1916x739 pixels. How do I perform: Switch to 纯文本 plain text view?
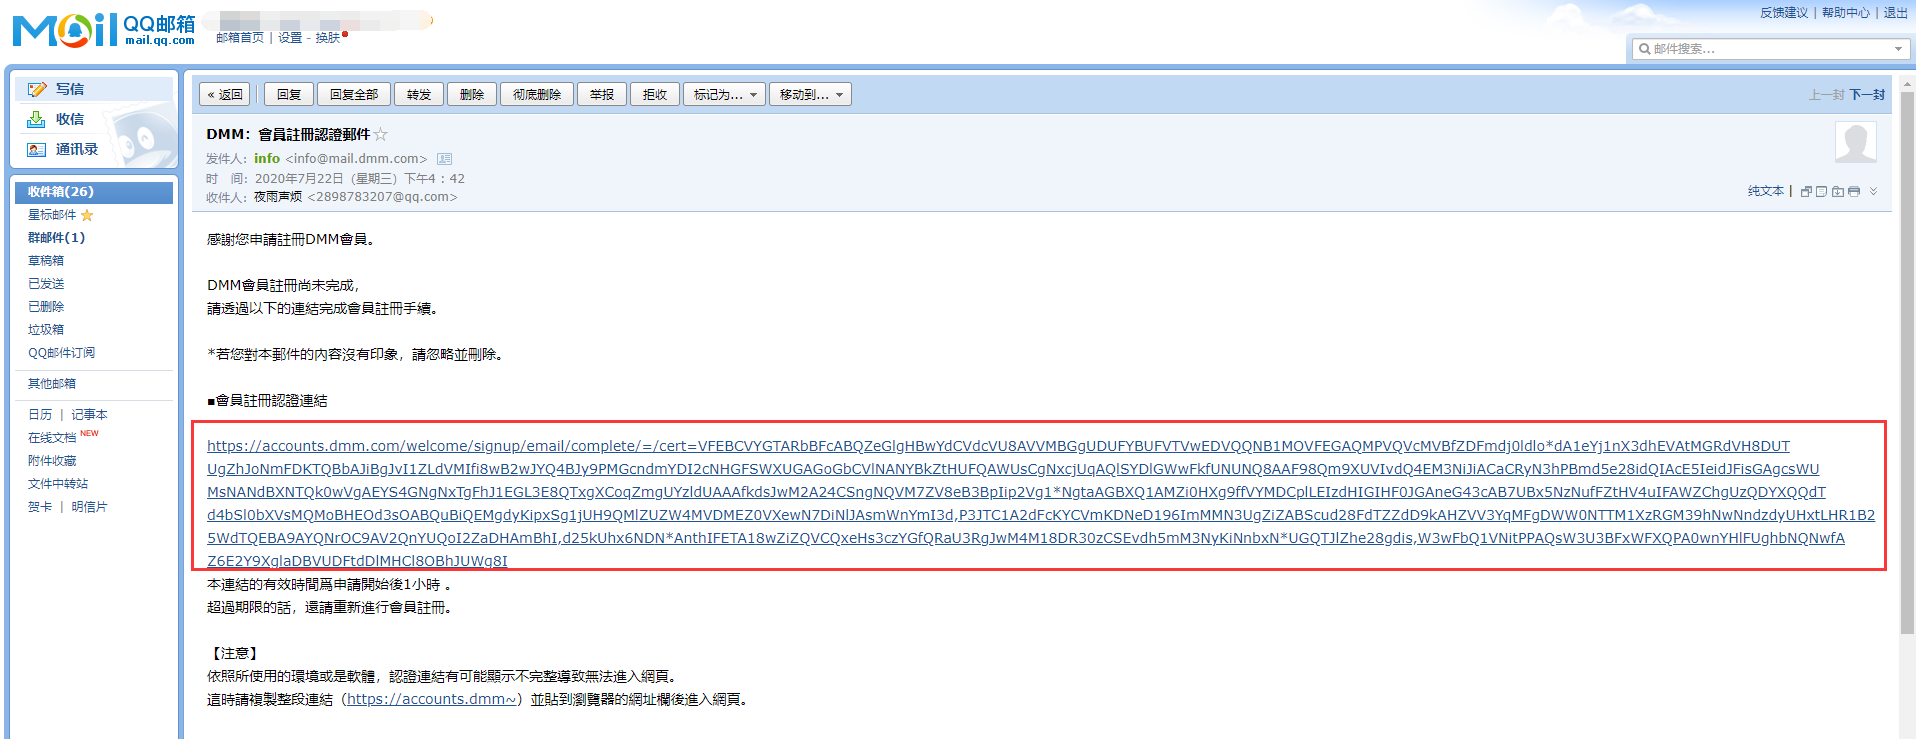(x=1766, y=191)
